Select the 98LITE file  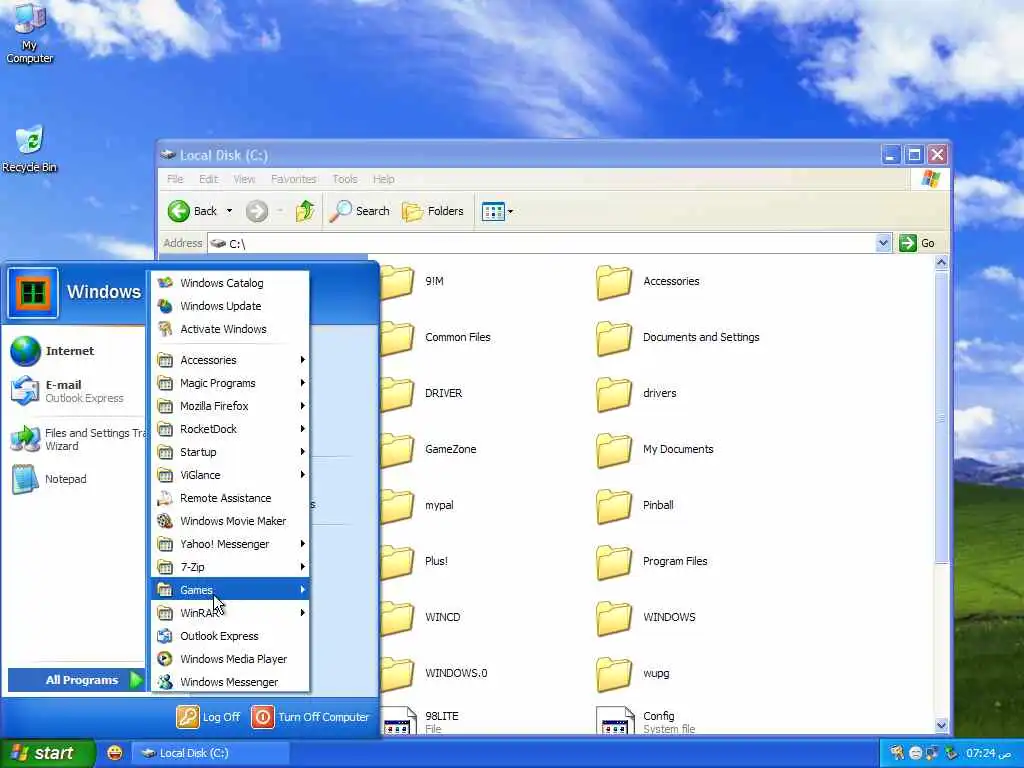tap(421, 720)
